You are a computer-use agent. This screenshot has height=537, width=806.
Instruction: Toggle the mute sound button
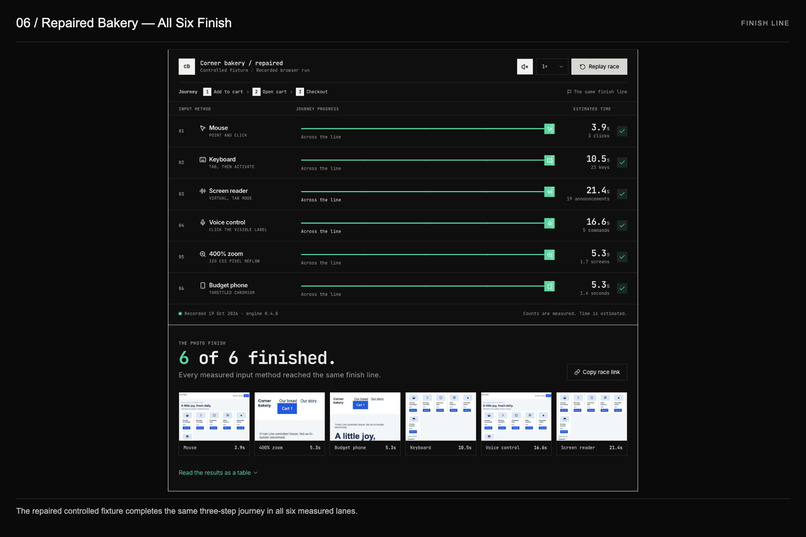(x=524, y=66)
